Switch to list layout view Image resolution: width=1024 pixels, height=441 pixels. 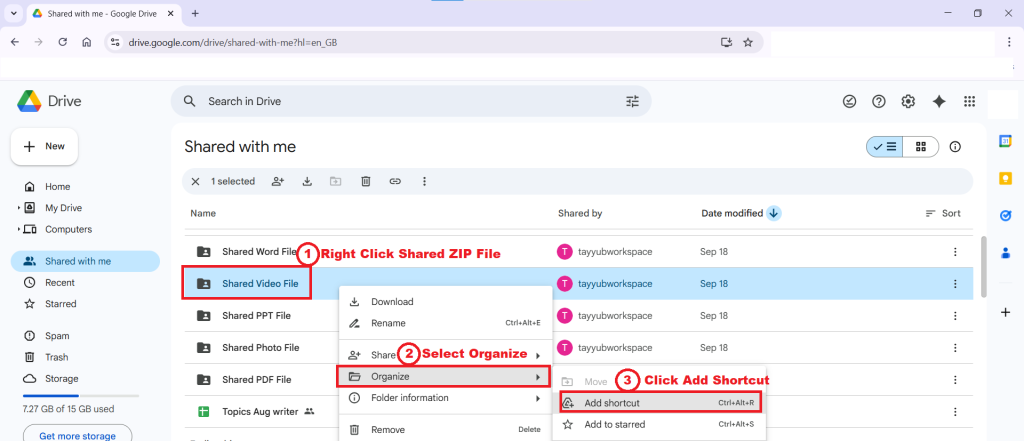click(885, 147)
